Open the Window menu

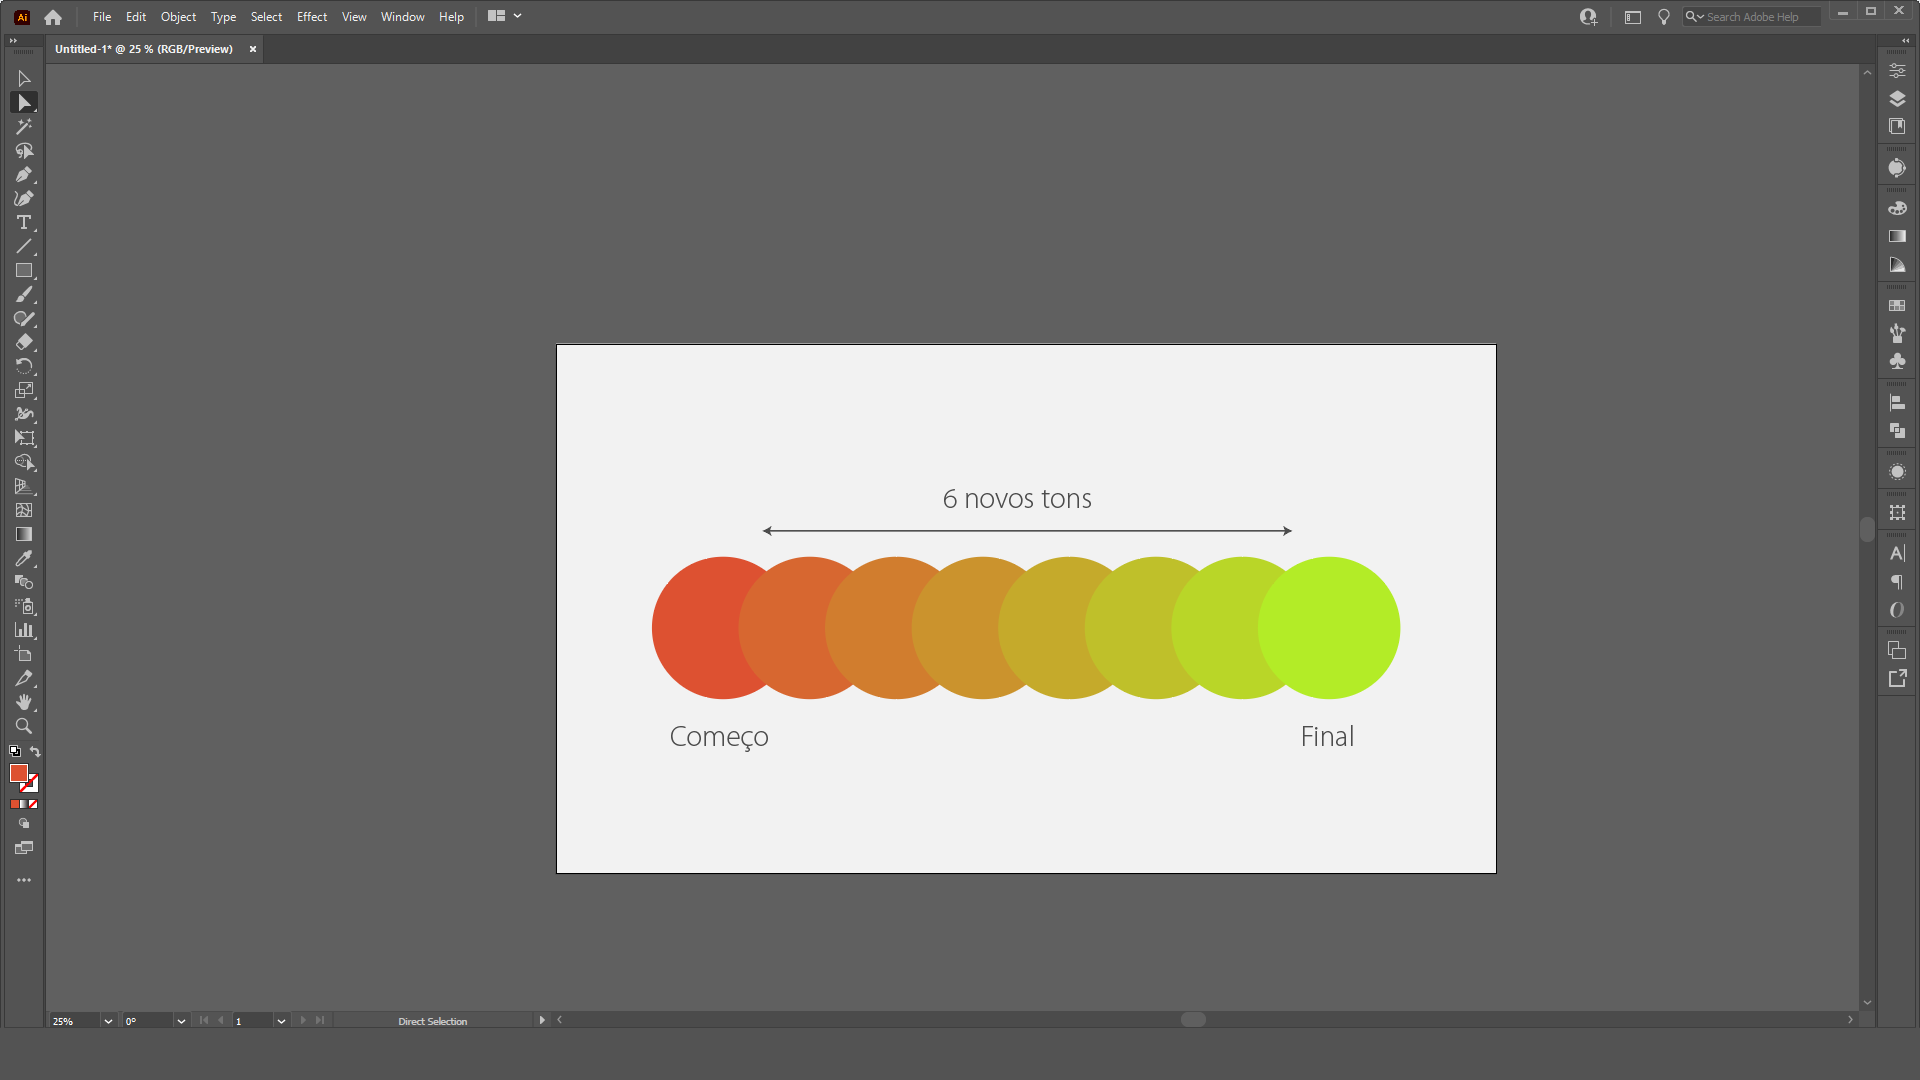[402, 17]
